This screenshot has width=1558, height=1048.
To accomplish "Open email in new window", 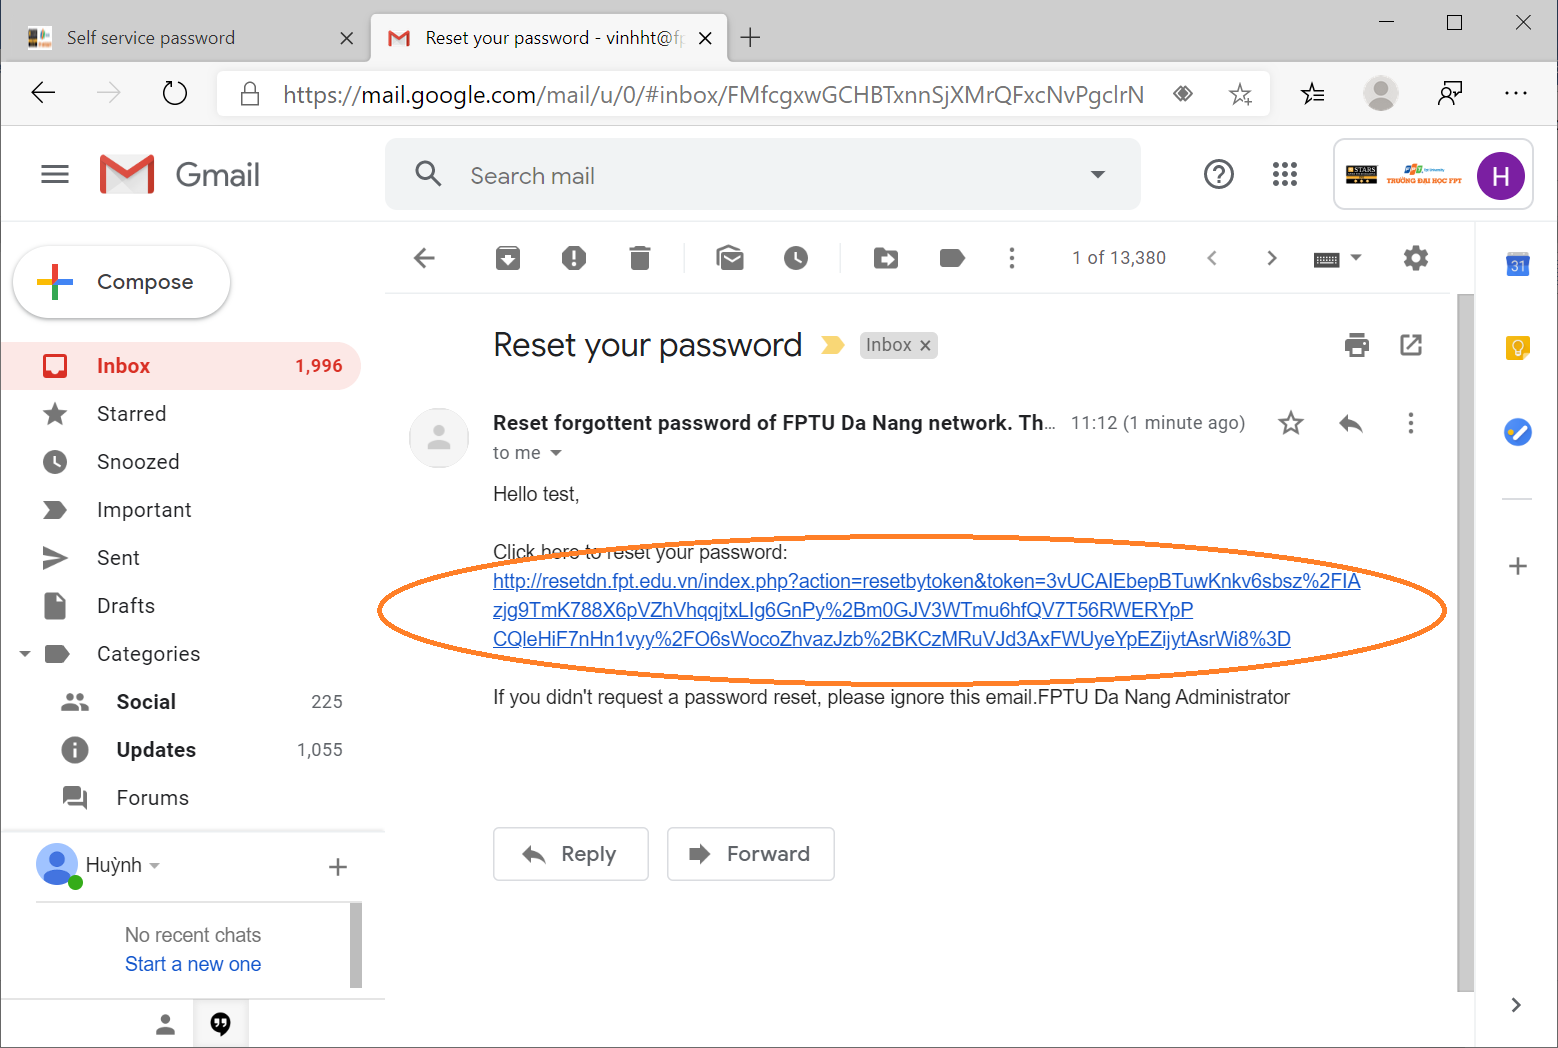I will point(1411,345).
